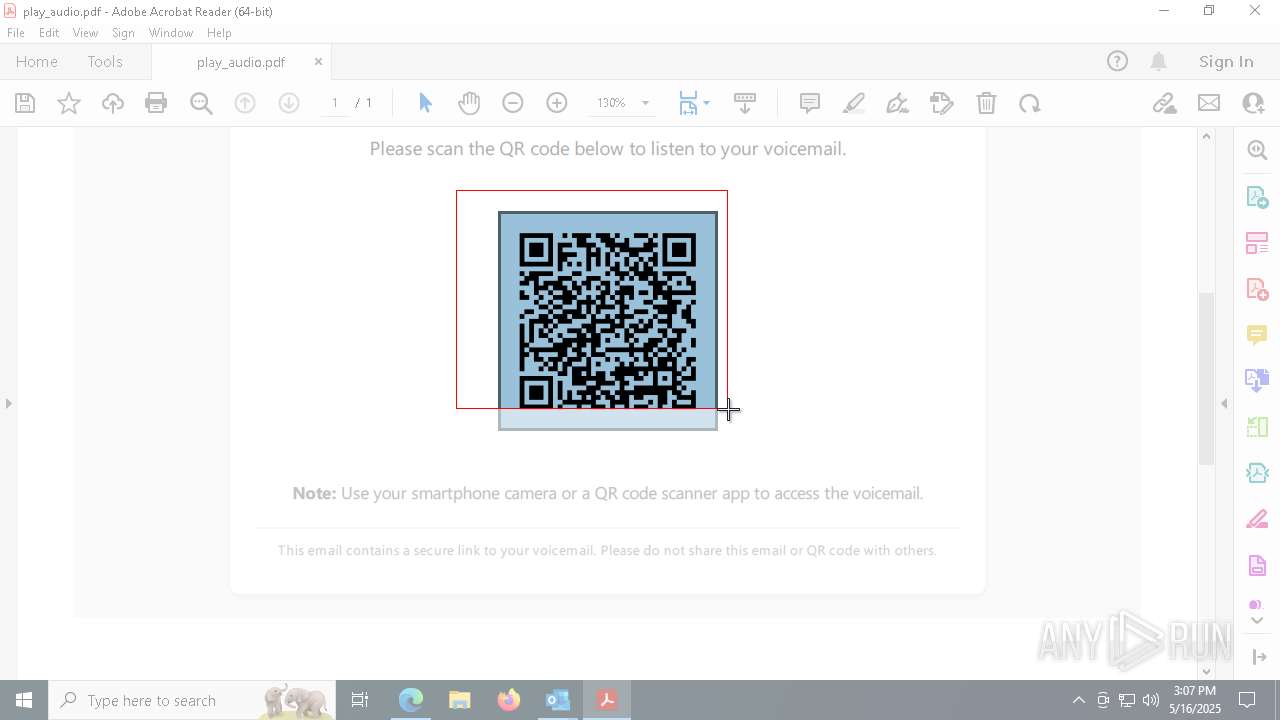Go to the previous page with the up arrow
The width and height of the screenshot is (1280, 720).
click(245, 103)
